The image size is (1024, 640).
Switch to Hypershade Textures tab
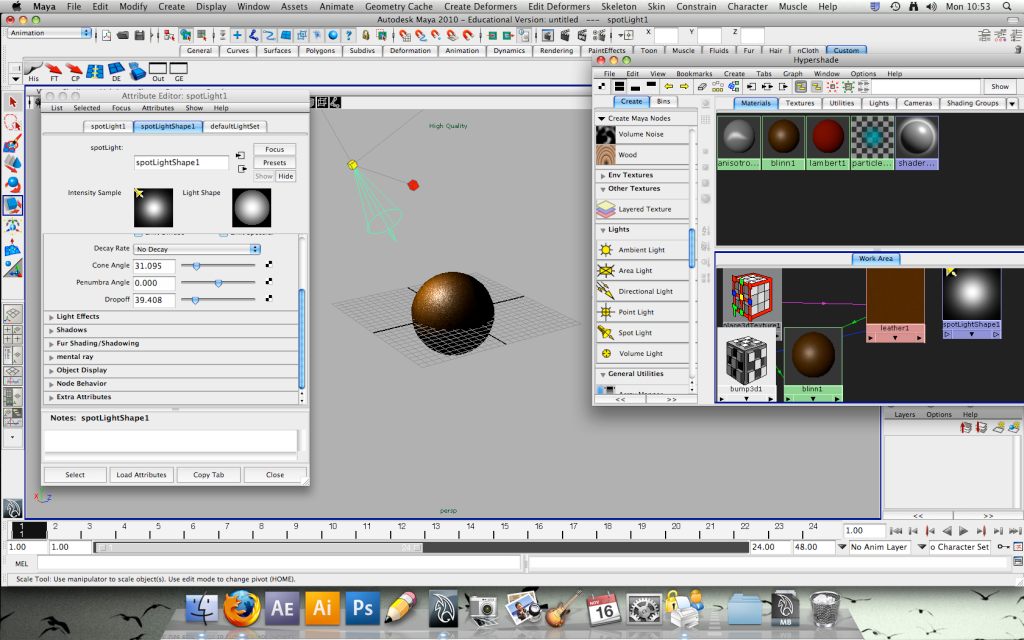click(x=800, y=103)
